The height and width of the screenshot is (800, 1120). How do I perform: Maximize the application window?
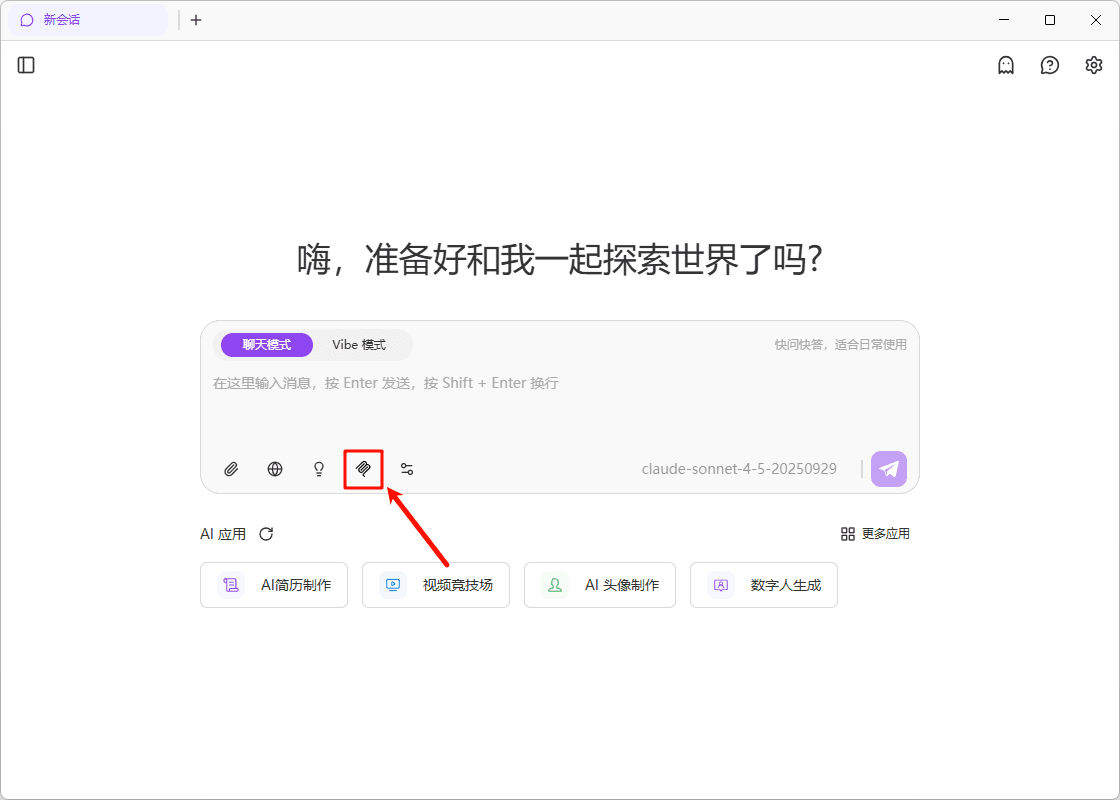(1050, 20)
